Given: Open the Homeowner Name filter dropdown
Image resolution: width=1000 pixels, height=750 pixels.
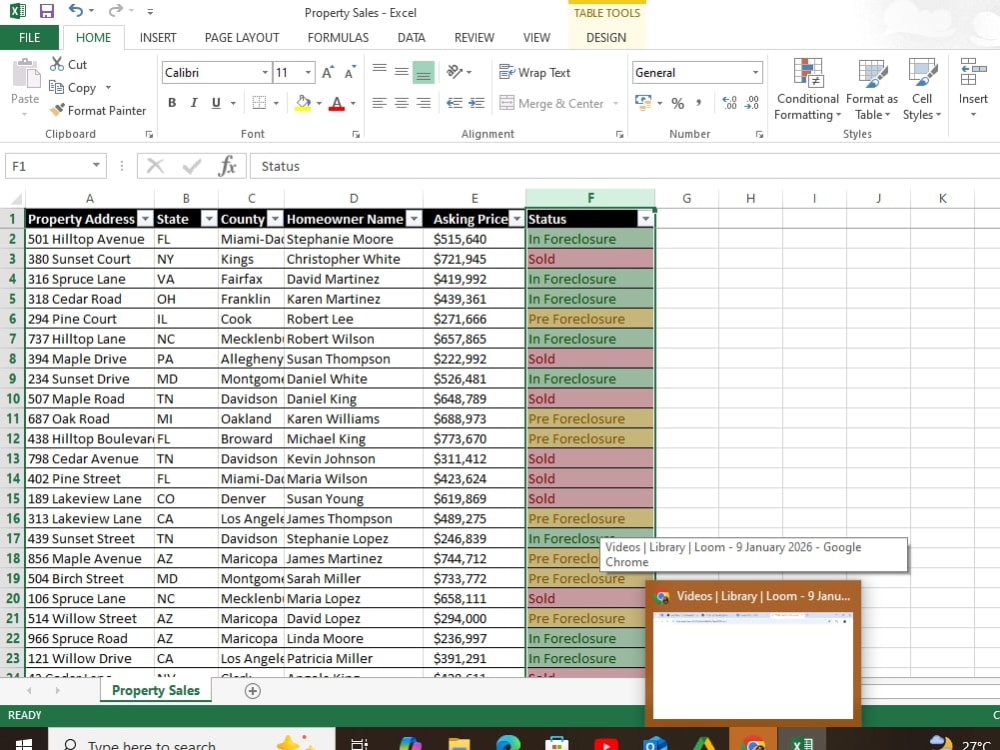Looking at the screenshot, I should click(415, 219).
